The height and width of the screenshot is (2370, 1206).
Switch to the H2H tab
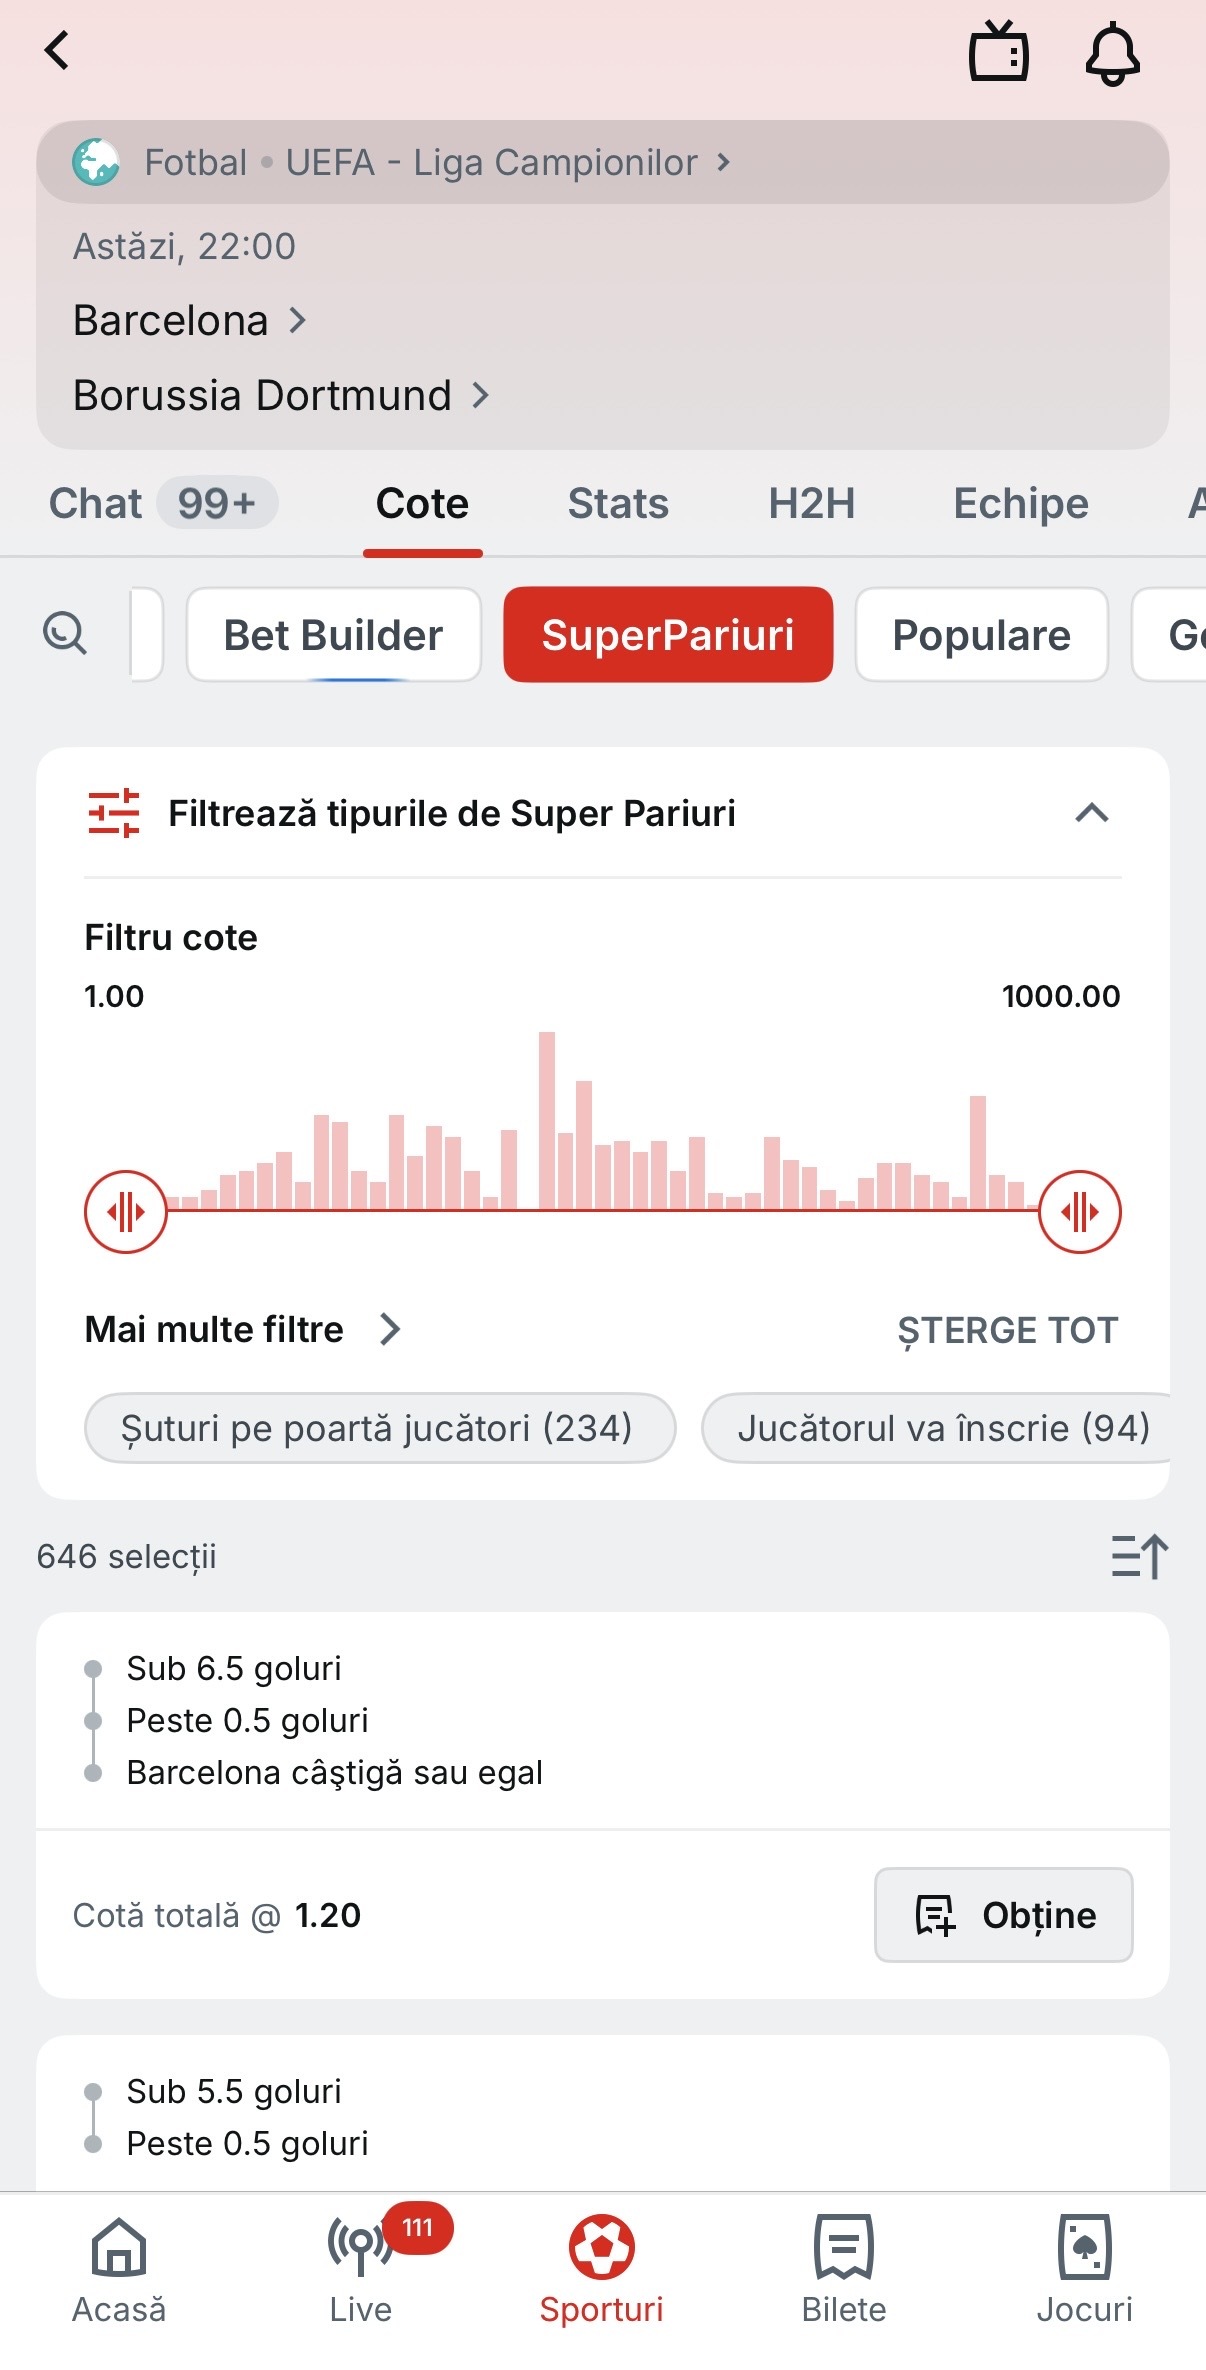pos(812,504)
